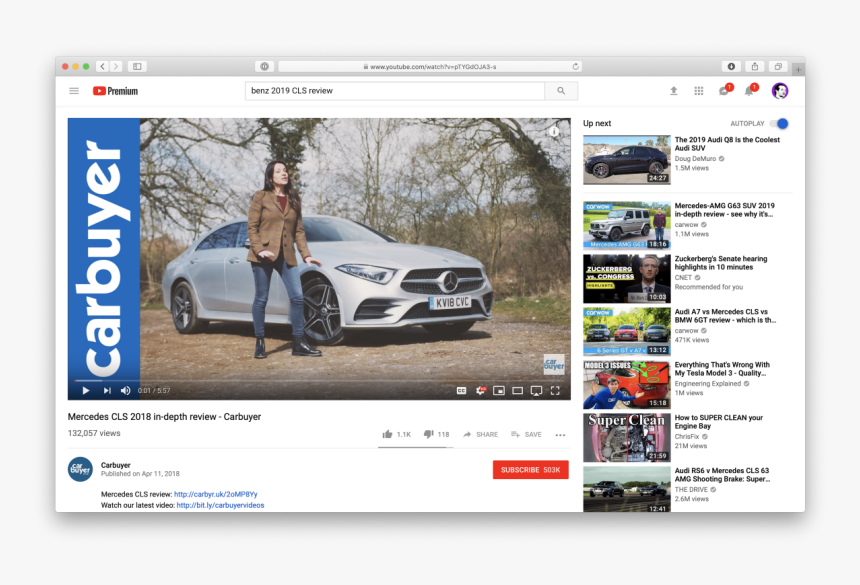This screenshot has height=585, width=860.
Task: Click the CNET channel name
Action: 683,277
